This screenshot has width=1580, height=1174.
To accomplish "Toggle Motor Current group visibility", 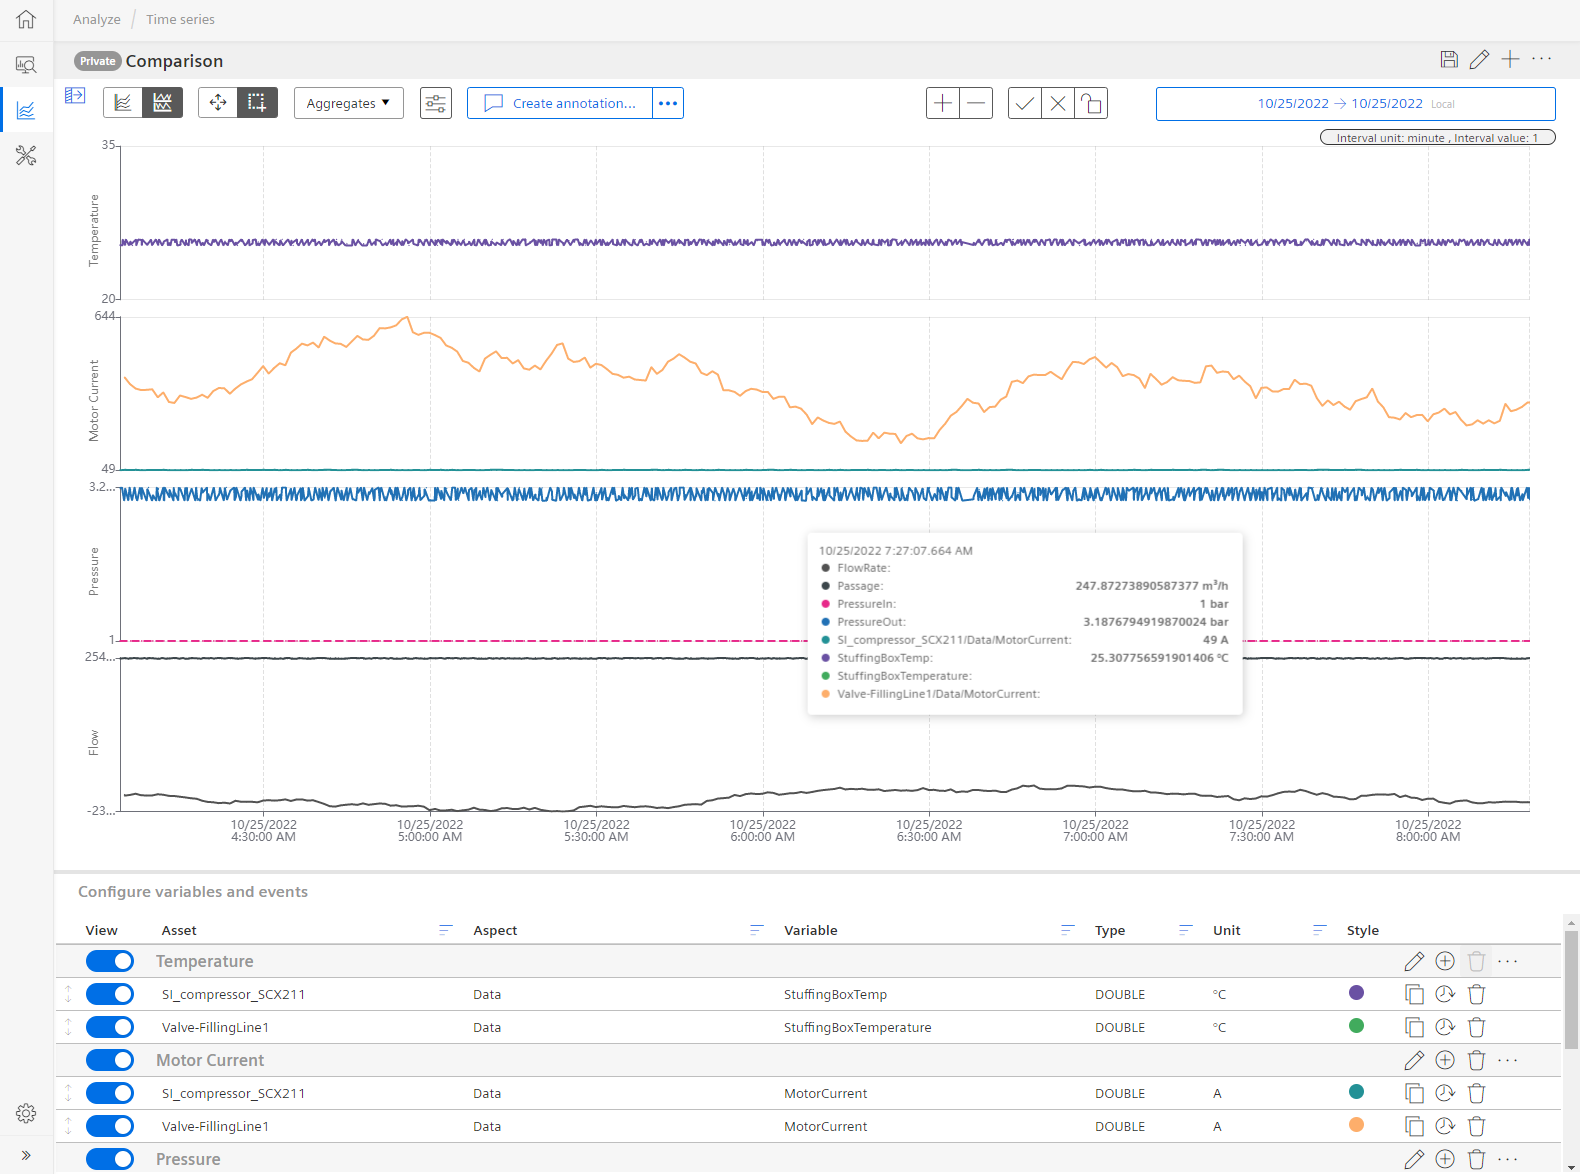I will [110, 1060].
